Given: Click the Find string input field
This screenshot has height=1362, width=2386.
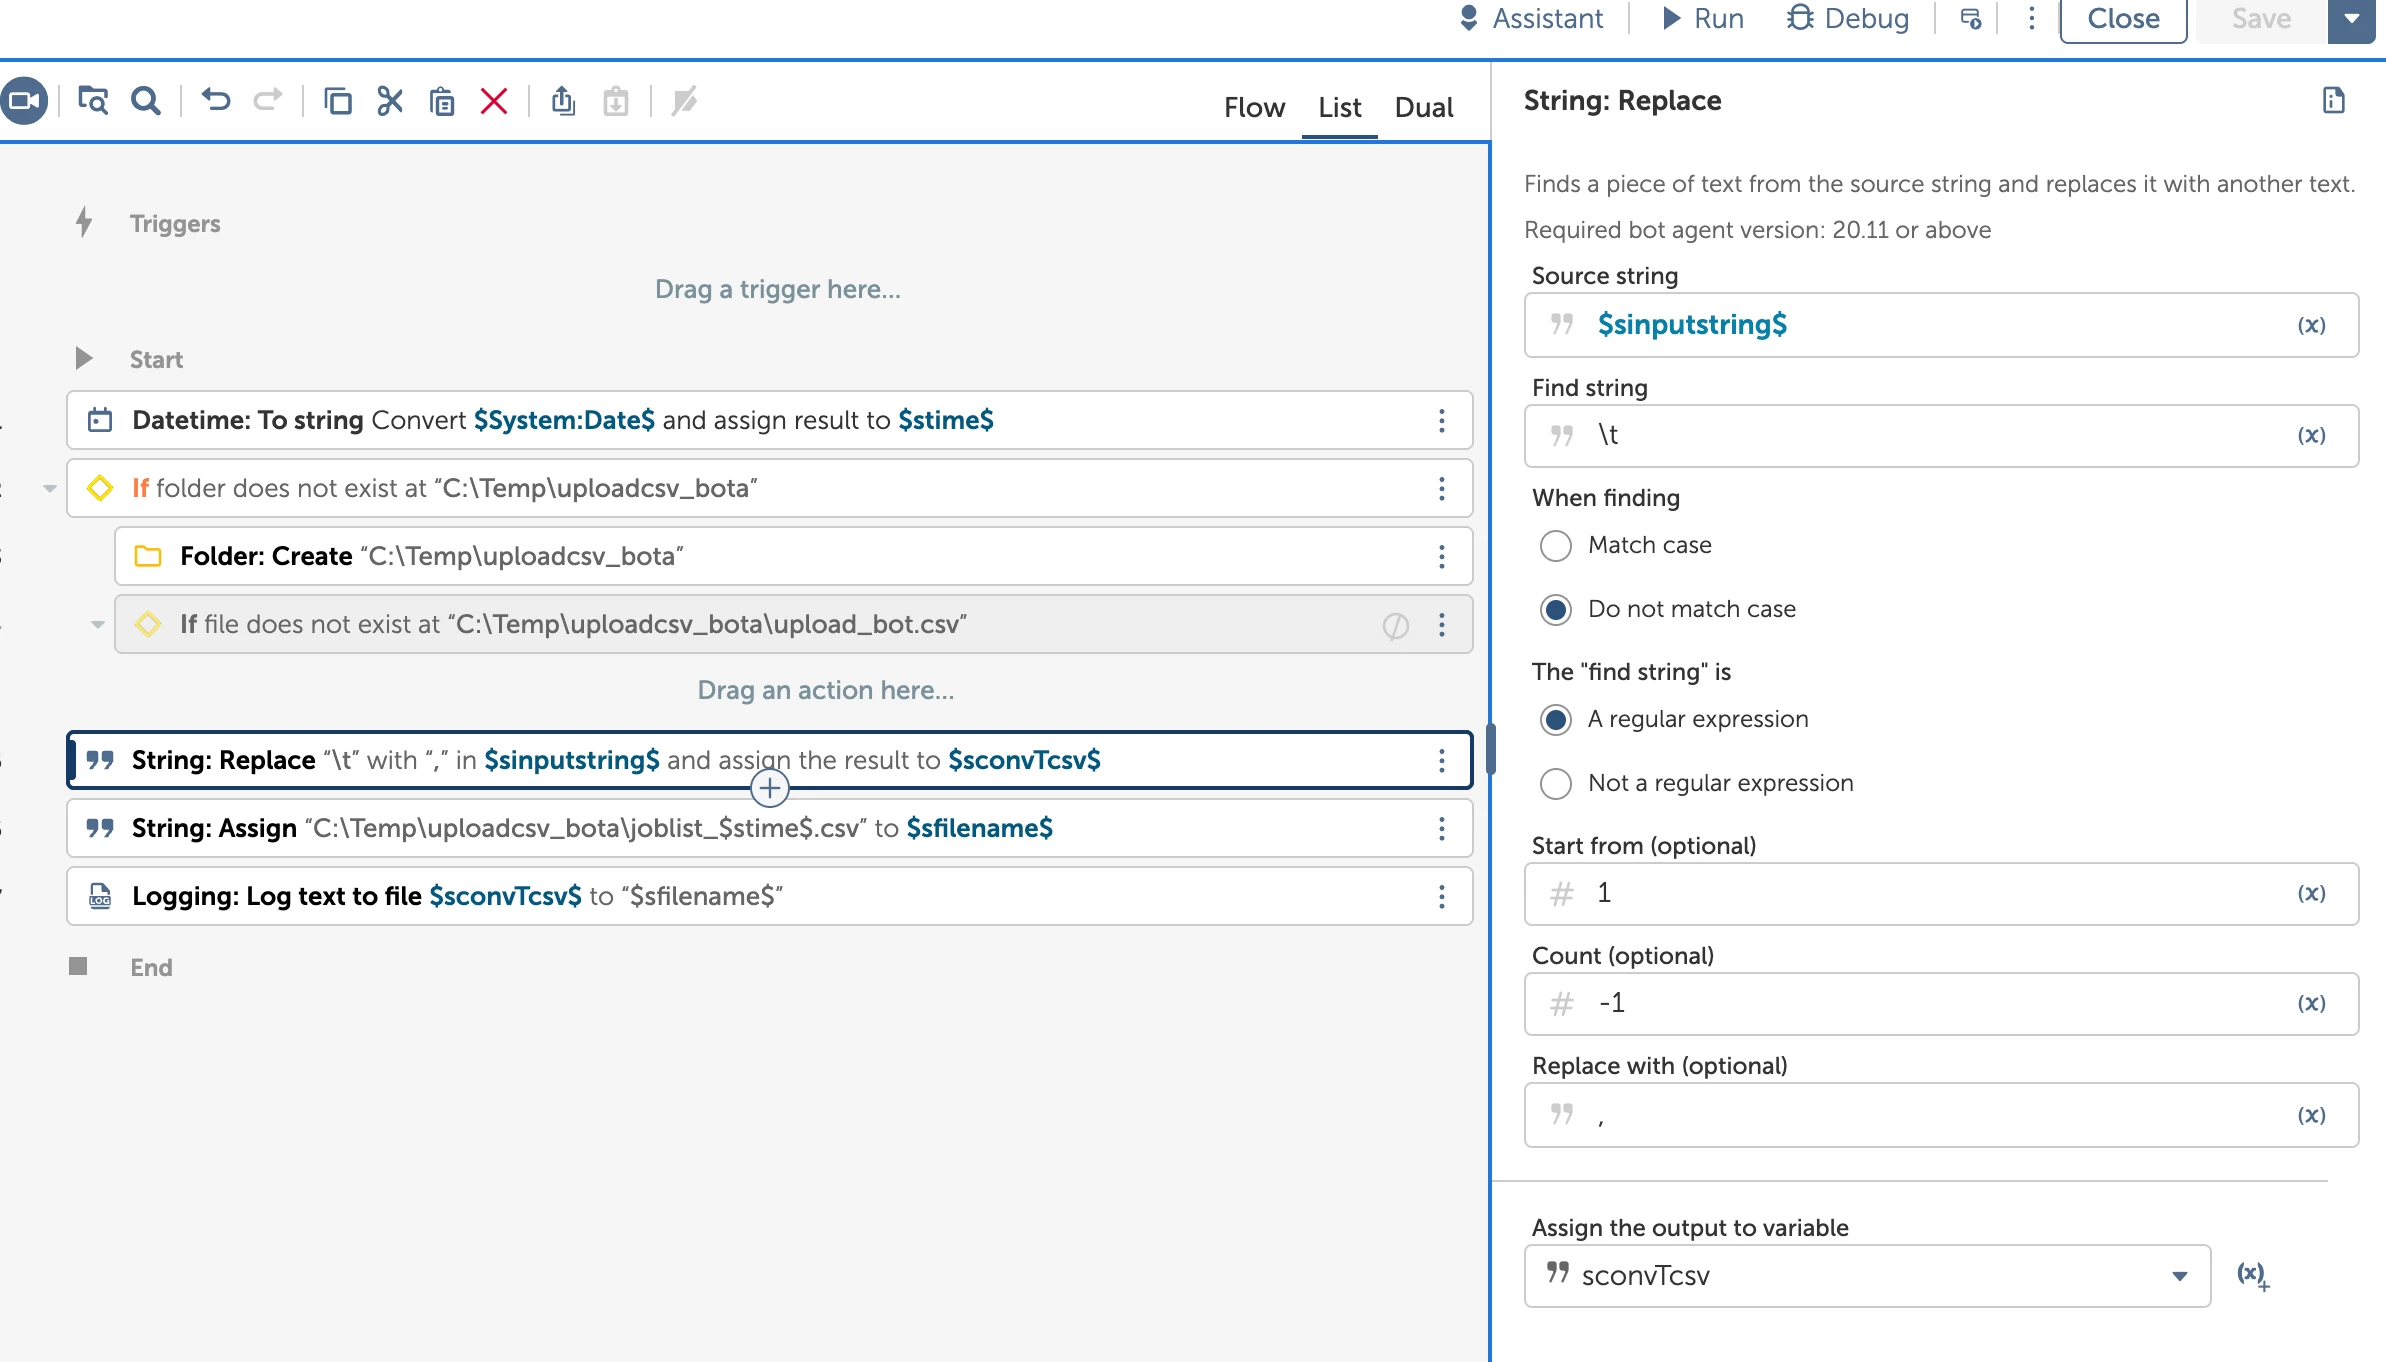Looking at the screenshot, I should click(x=1941, y=435).
